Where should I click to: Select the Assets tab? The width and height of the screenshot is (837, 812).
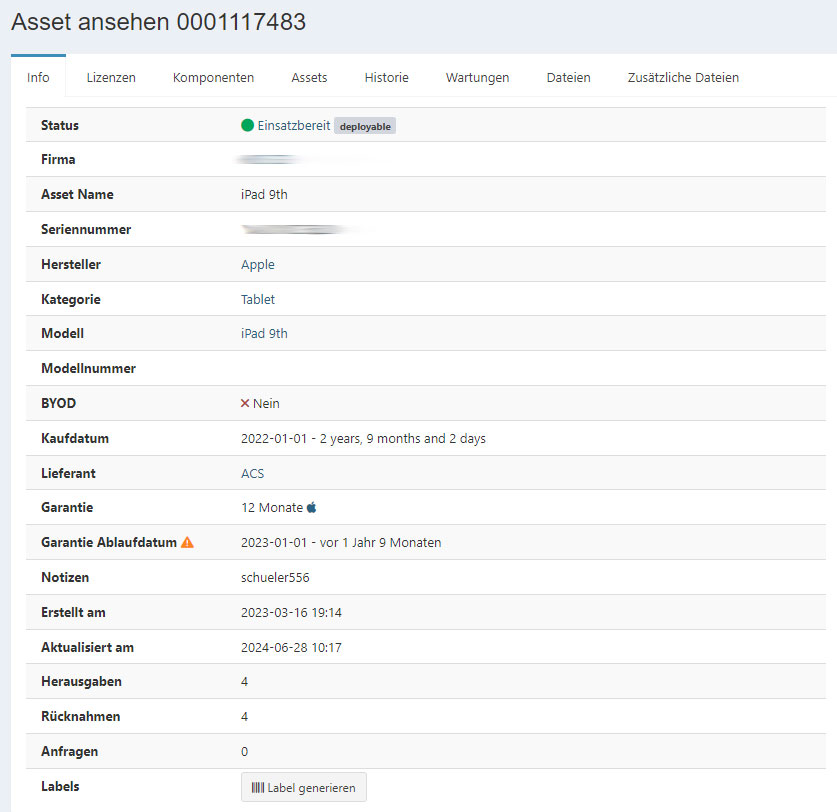point(309,76)
